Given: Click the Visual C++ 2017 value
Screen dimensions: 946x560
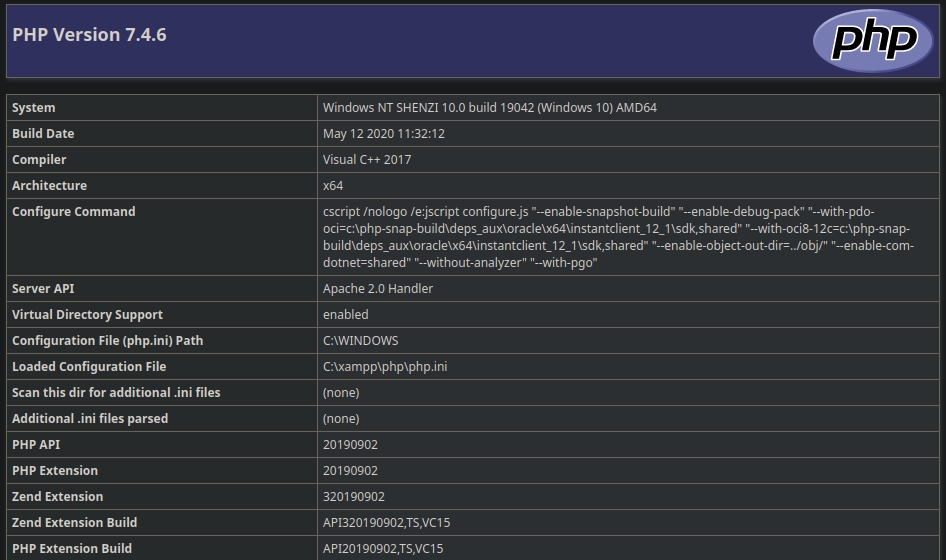Looking at the screenshot, I should 366,160.
